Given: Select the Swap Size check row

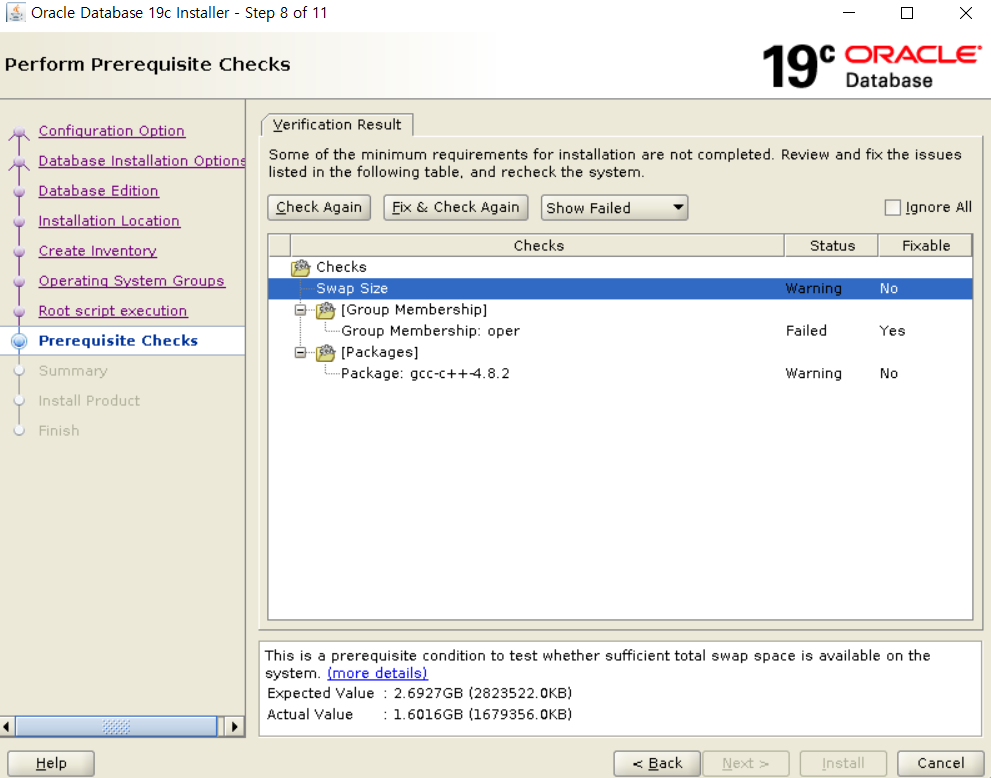Looking at the screenshot, I should [x=620, y=289].
